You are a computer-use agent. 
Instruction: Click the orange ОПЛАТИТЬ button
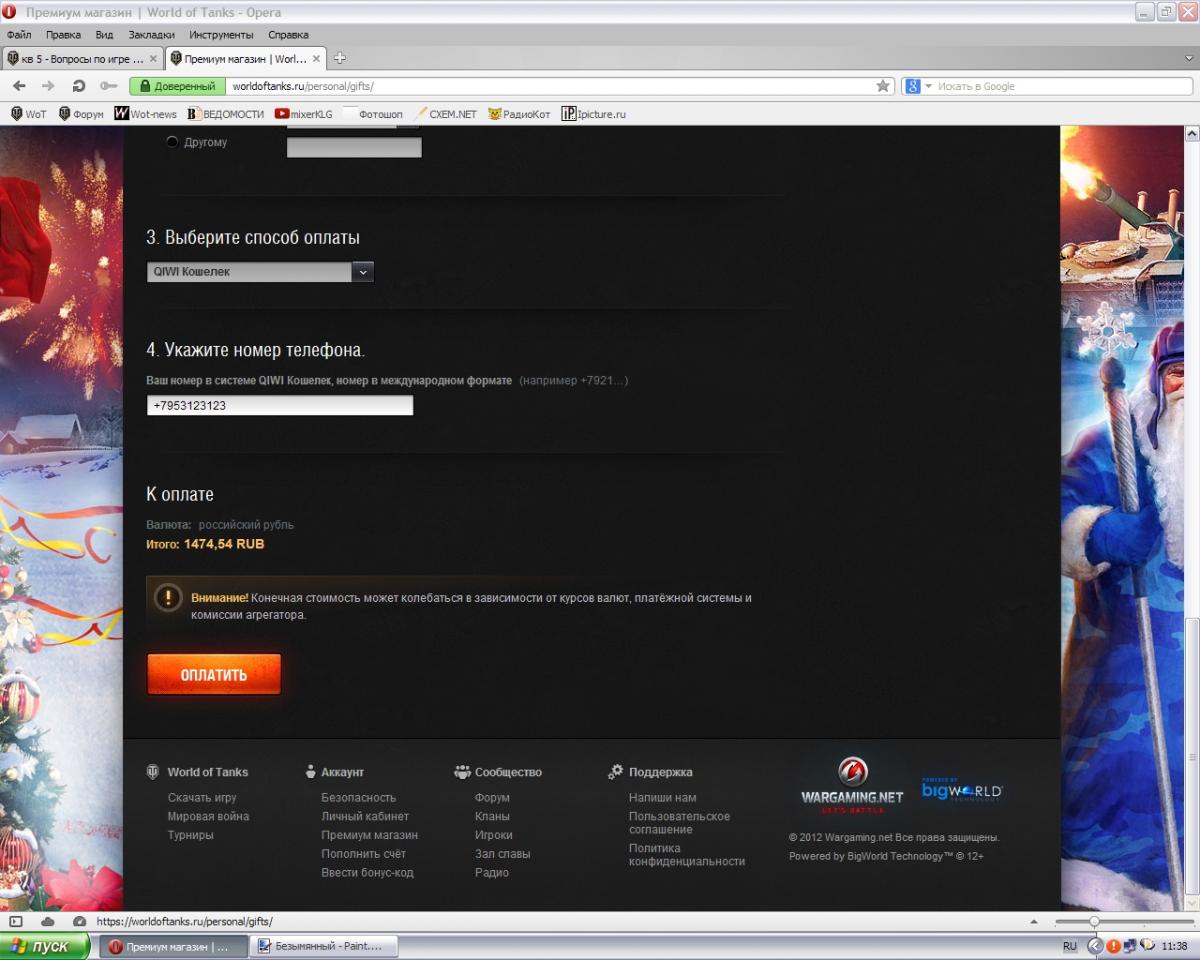tap(214, 674)
